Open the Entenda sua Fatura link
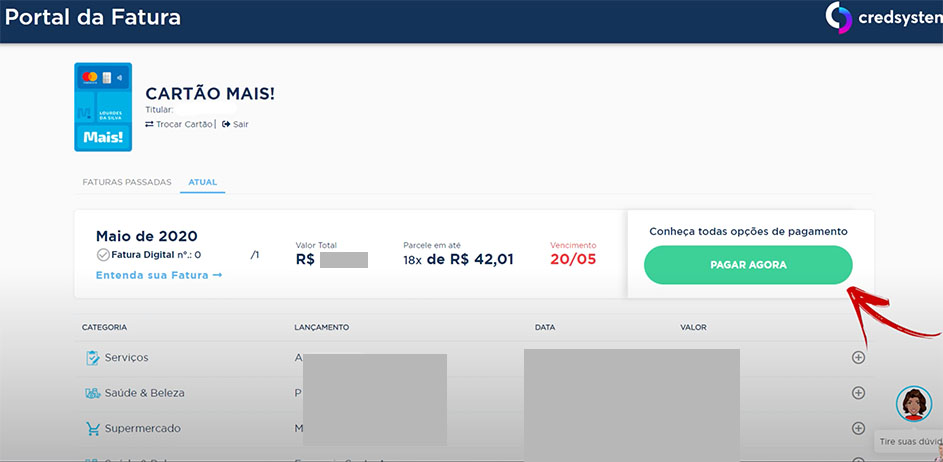The height and width of the screenshot is (462, 943). click(x=158, y=275)
